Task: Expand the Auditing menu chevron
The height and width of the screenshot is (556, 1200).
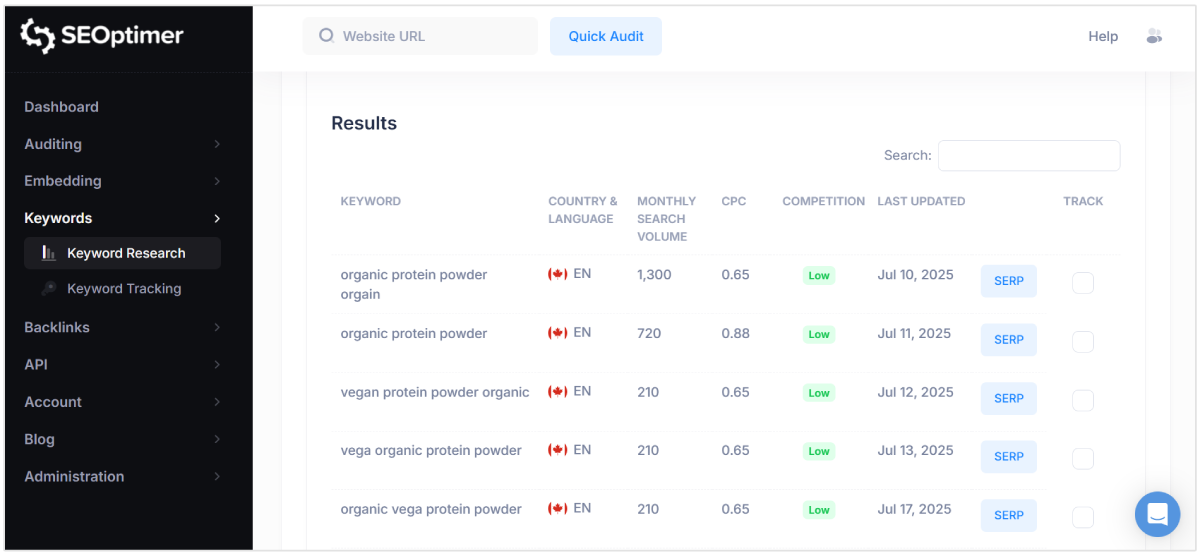Action: (x=217, y=144)
